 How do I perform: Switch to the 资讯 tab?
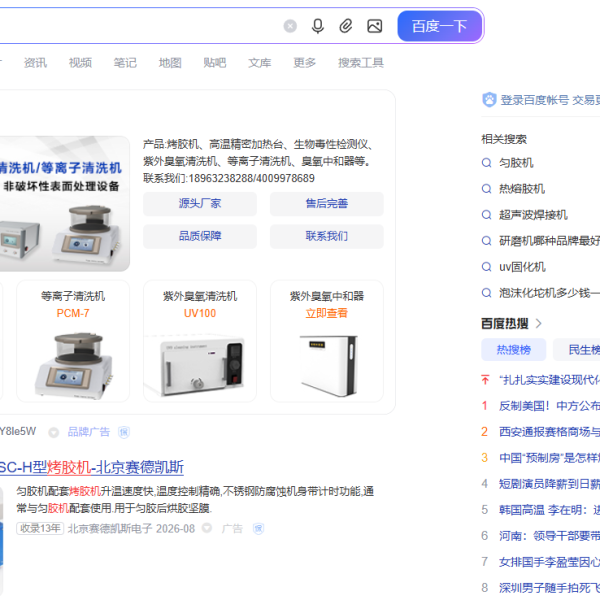pyautogui.click(x=35, y=63)
